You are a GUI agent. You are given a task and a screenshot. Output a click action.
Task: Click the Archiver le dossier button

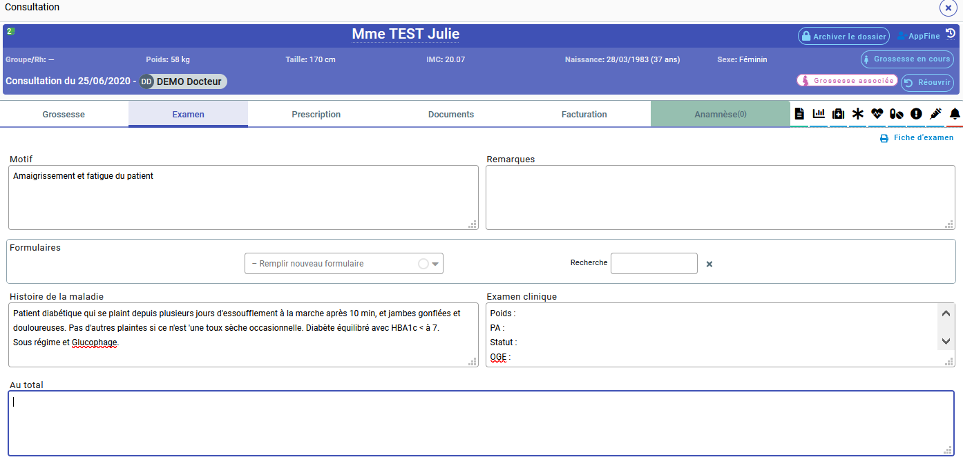[x=844, y=36]
